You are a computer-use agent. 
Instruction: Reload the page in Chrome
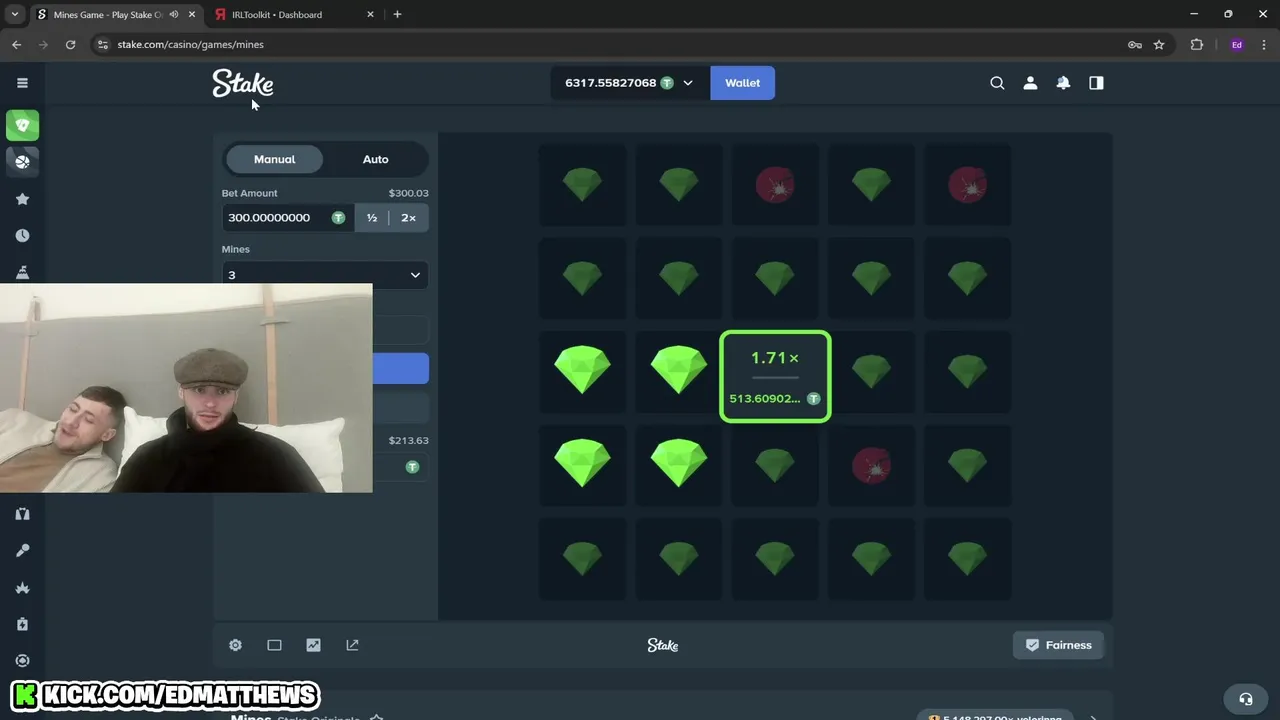70,45
